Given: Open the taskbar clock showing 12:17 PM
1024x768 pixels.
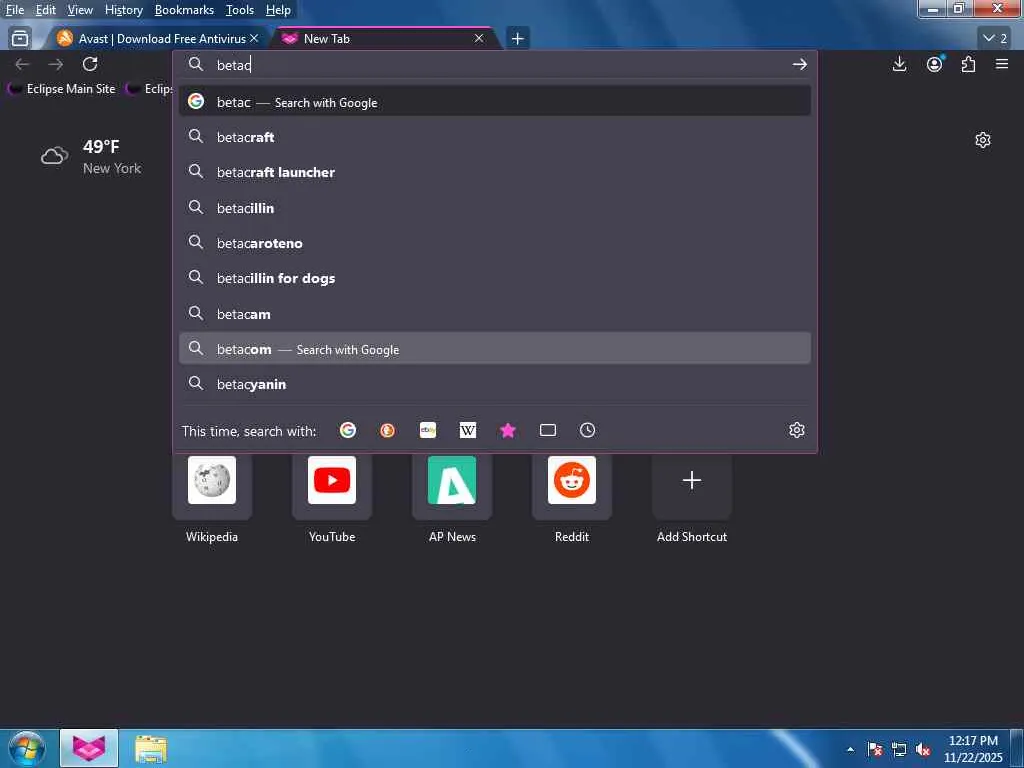Looking at the screenshot, I should click(x=973, y=748).
